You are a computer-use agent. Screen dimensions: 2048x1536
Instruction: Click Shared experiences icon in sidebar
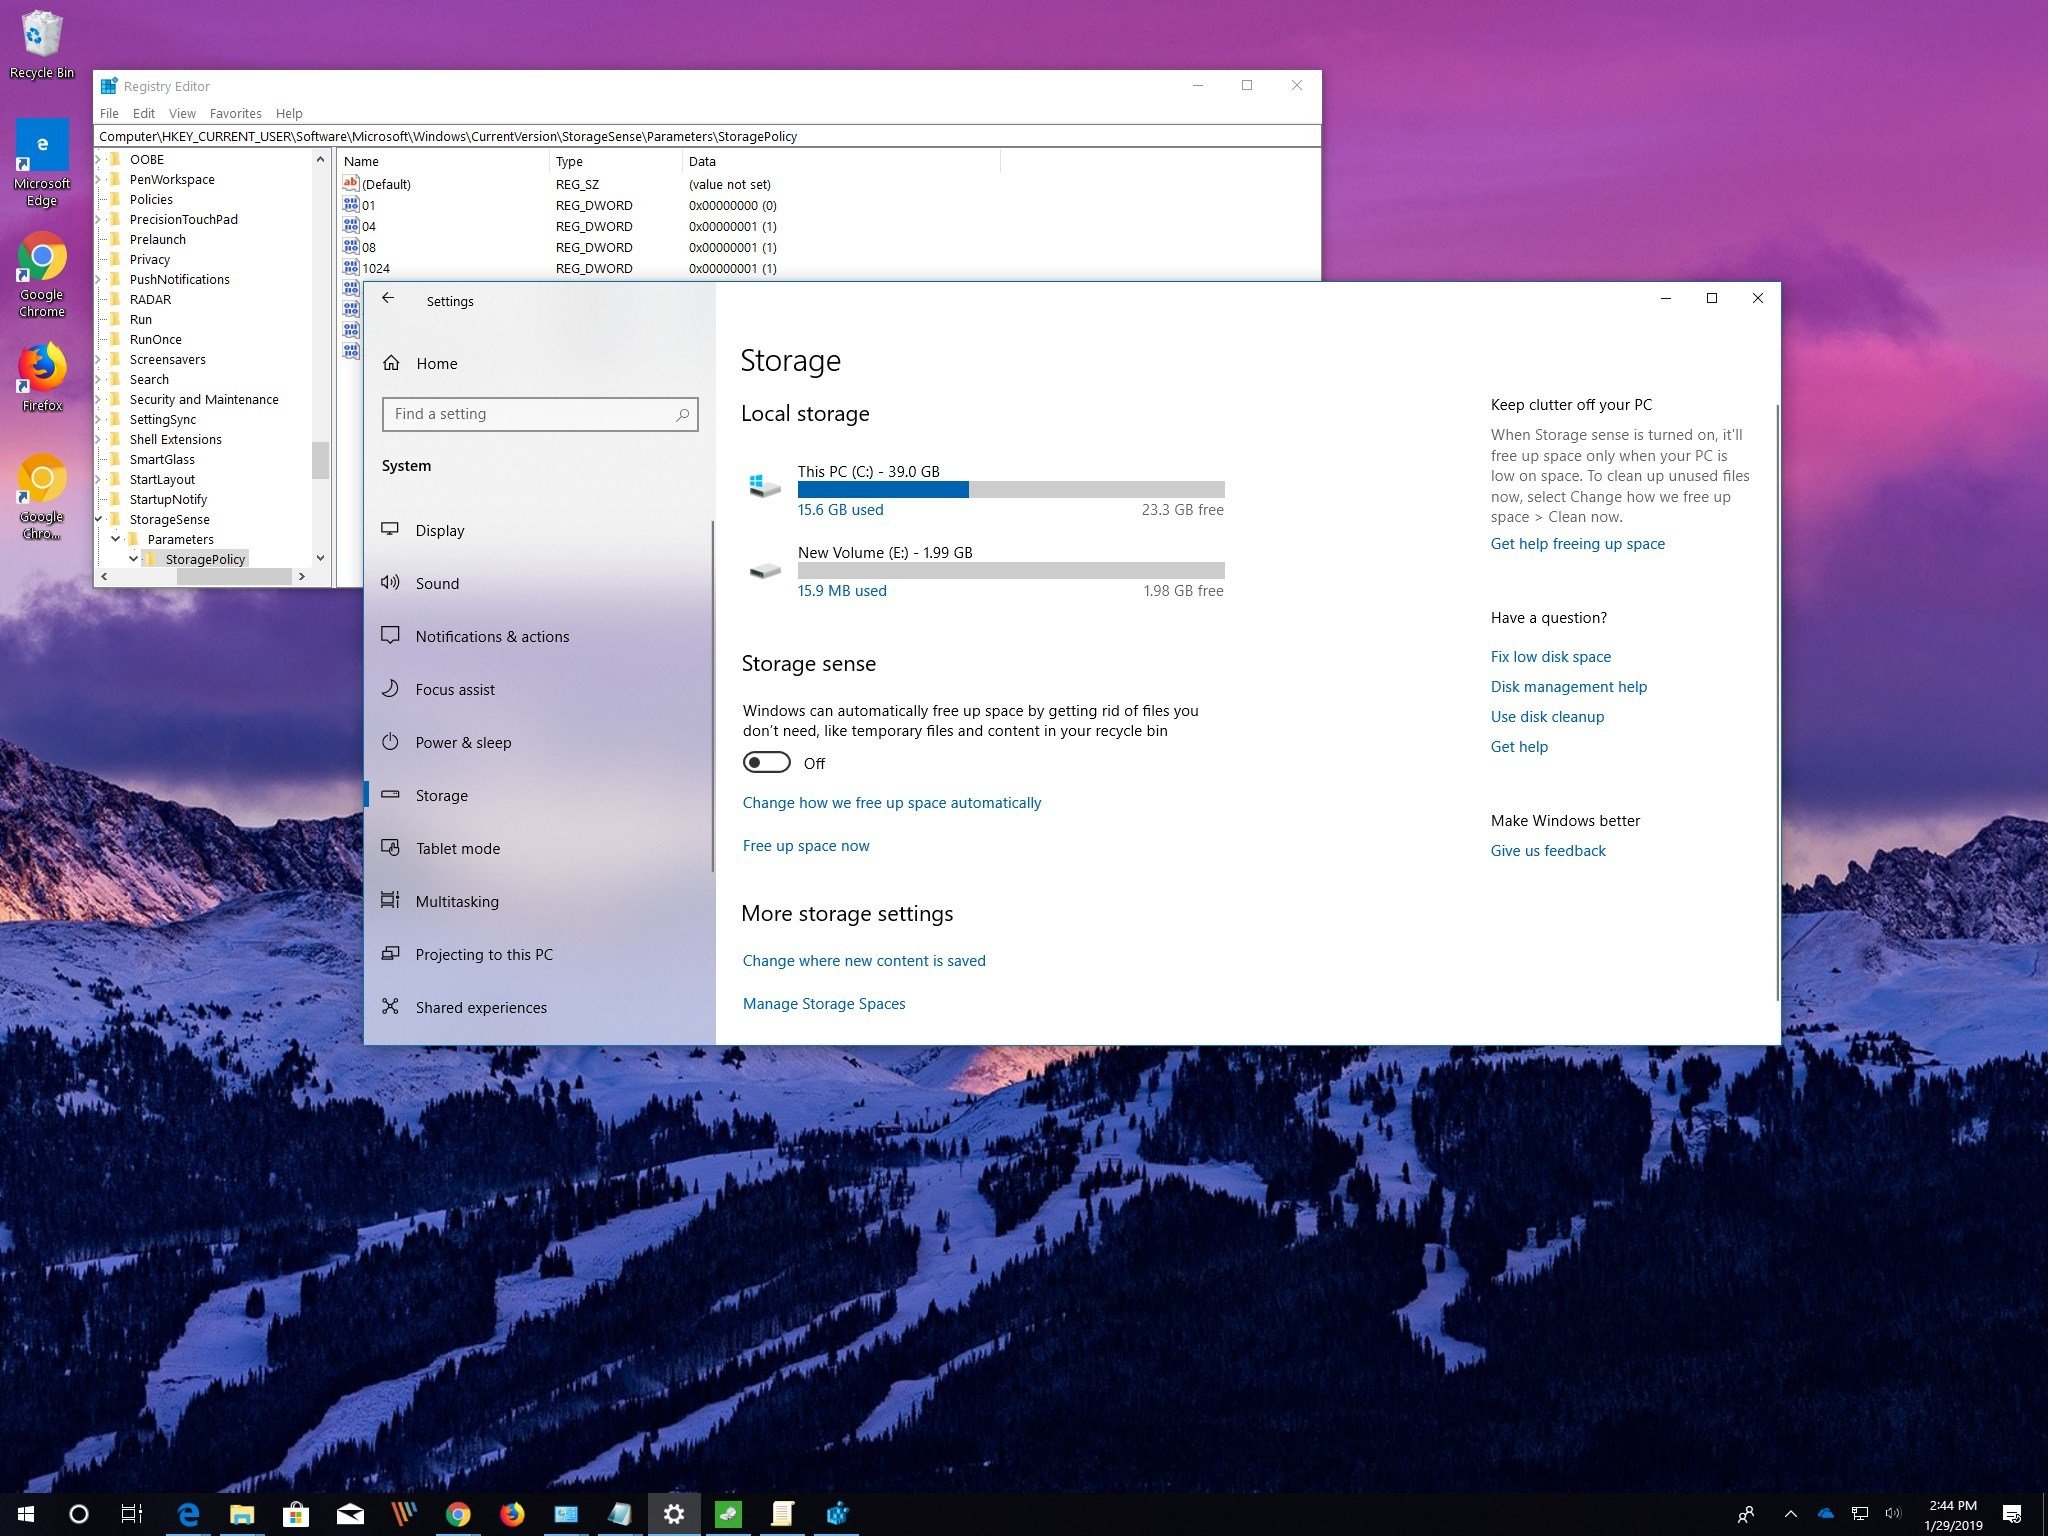point(392,1008)
